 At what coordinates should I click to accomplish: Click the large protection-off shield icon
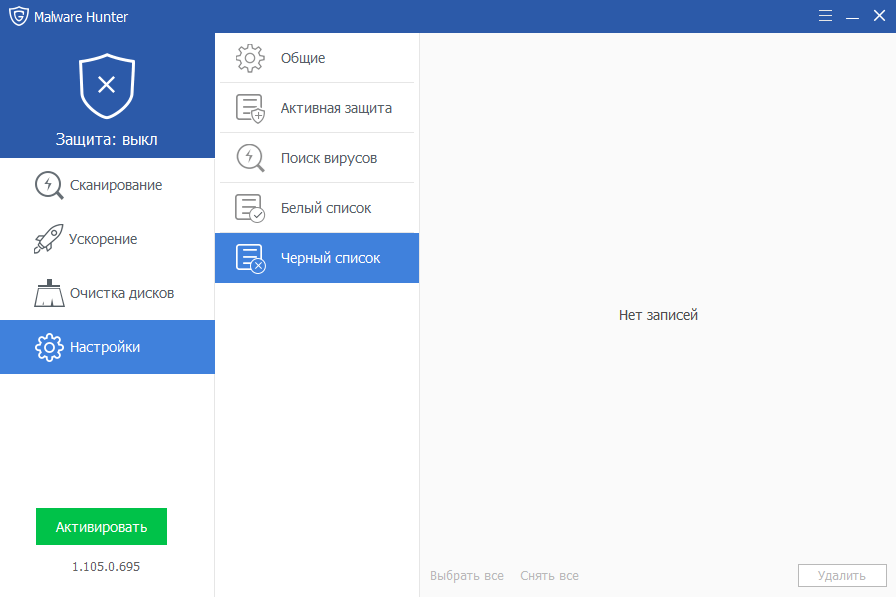107,86
